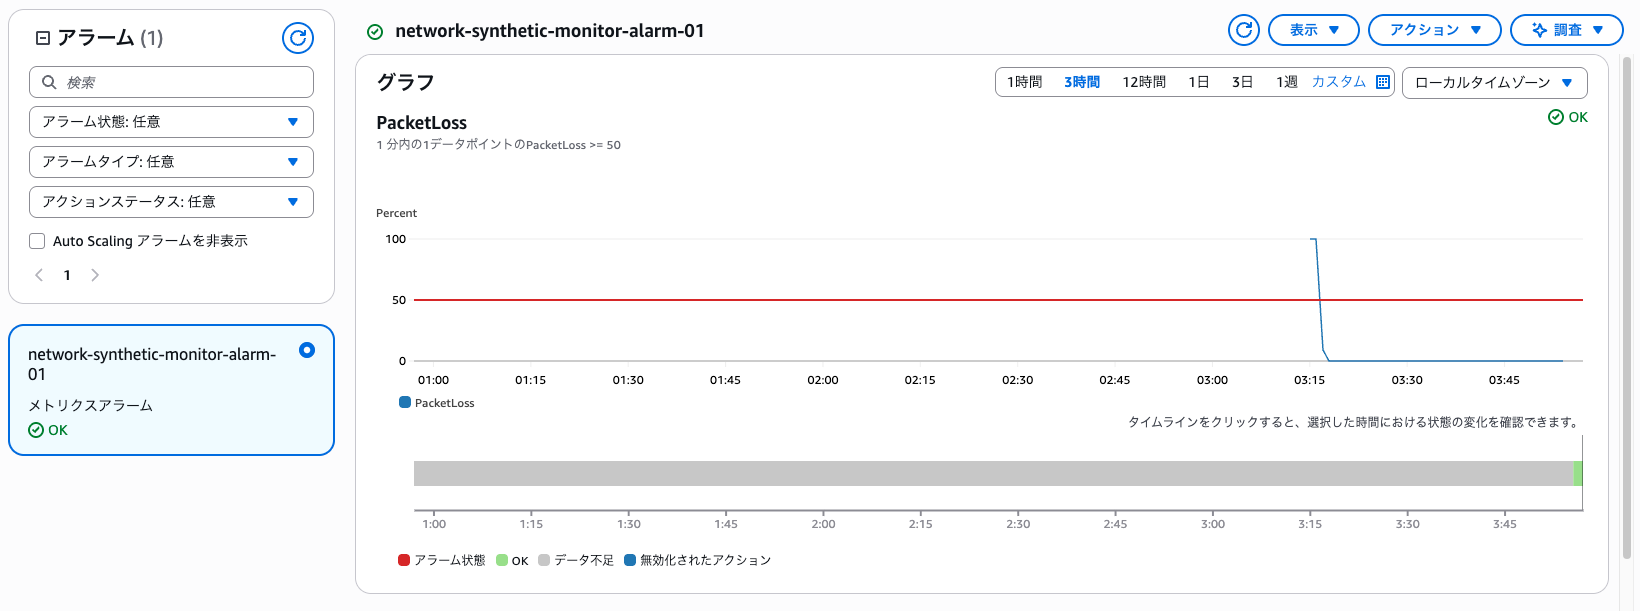Refresh the alarm list with circular arrow
This screenshot has width=1640, height=611.
(298, 38)
